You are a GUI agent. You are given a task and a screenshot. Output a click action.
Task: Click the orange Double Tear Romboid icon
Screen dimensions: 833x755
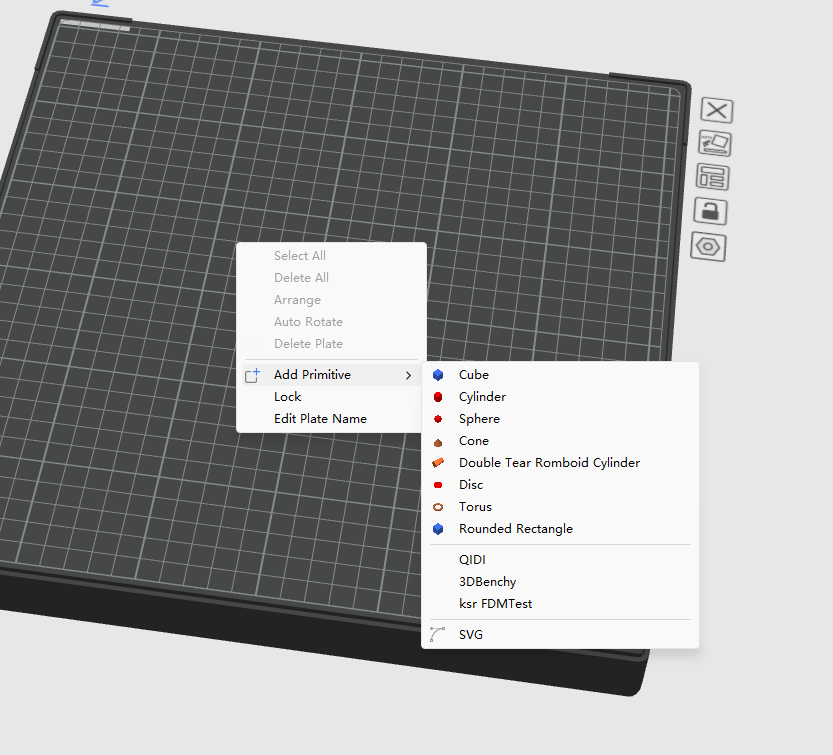click(x=438, y=463)
